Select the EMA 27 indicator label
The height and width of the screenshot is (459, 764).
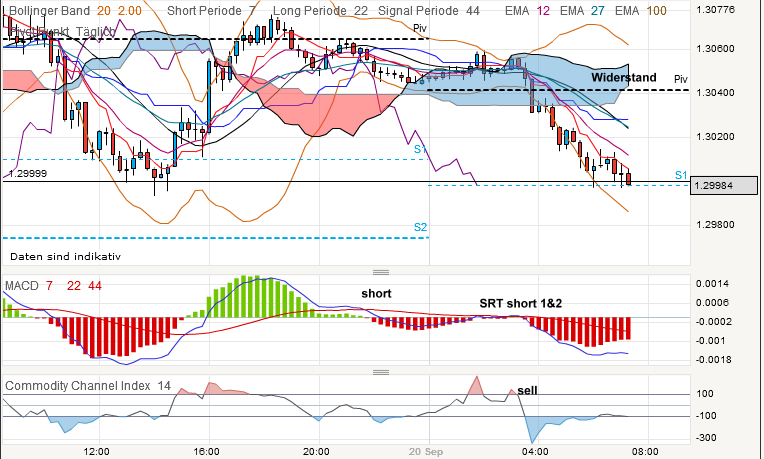[582, 11]
